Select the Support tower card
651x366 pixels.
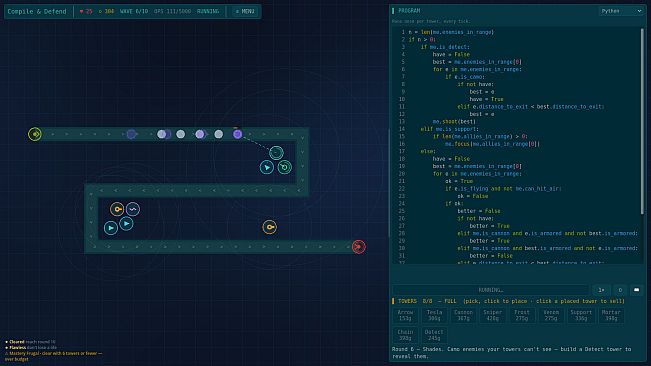tap(580, 315)
